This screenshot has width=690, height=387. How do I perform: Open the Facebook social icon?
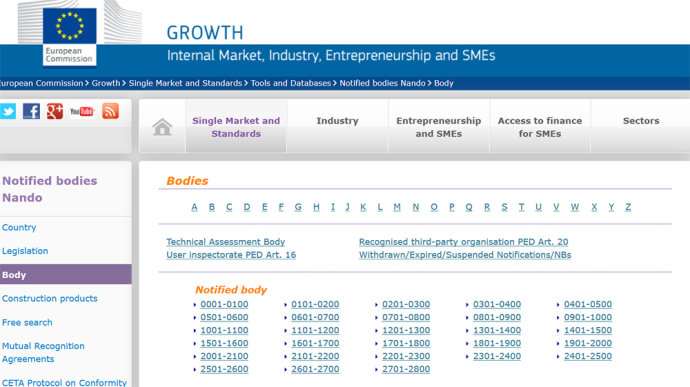(31, 111)
